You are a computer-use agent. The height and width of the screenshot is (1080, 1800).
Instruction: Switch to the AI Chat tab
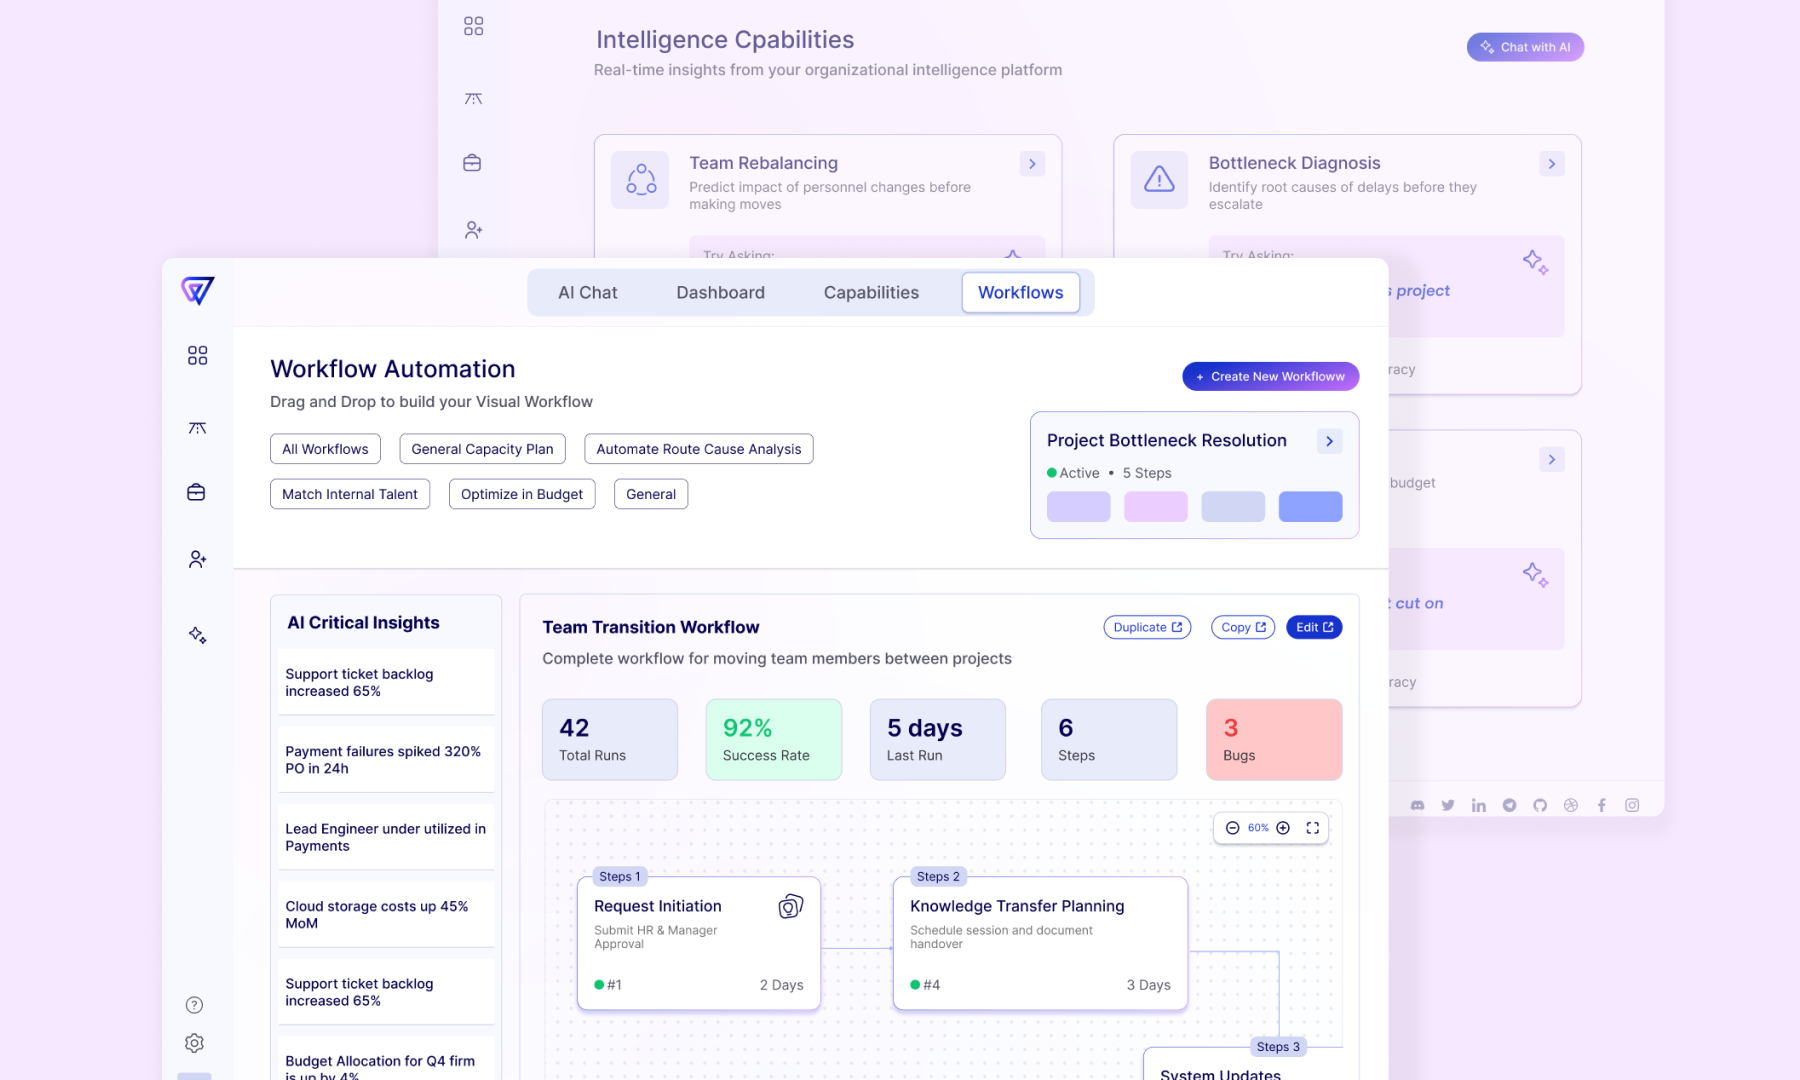pos(587,292)
